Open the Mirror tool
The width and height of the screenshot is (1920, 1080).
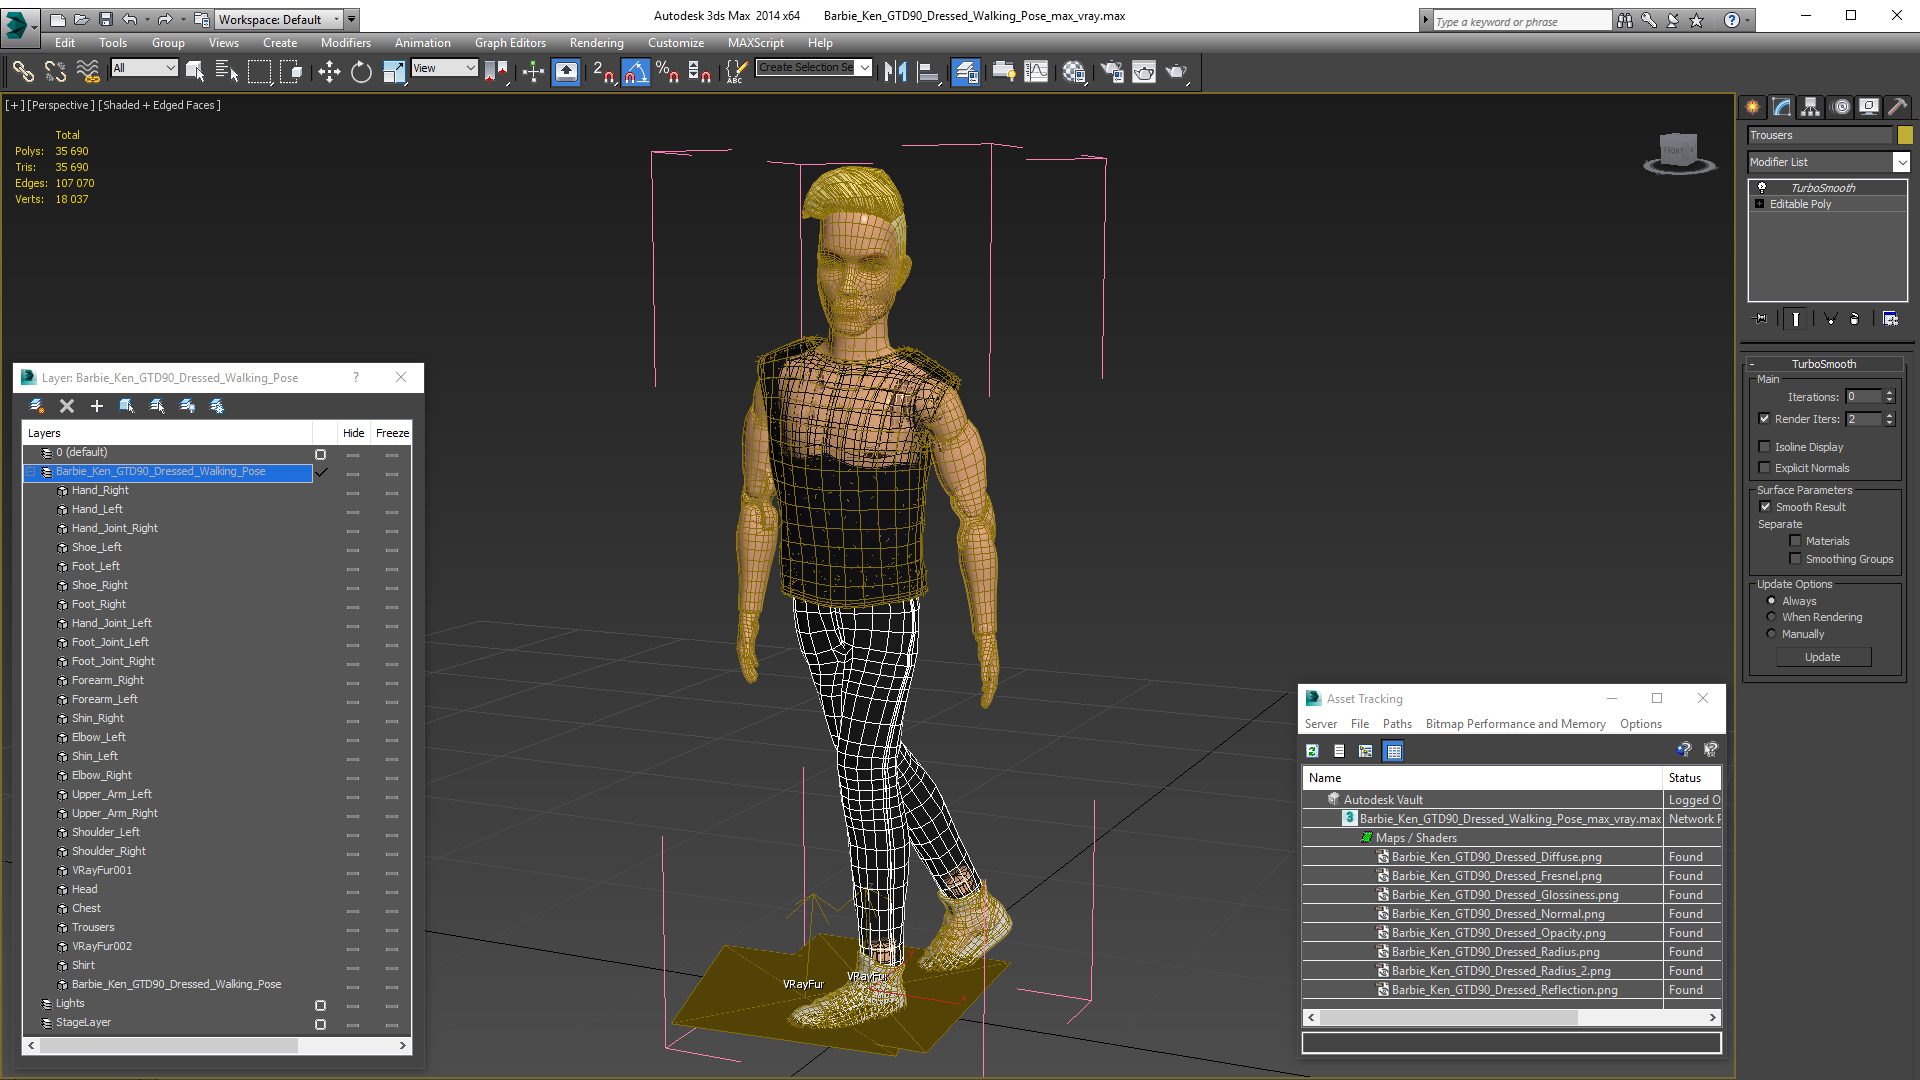coord(896,71)
